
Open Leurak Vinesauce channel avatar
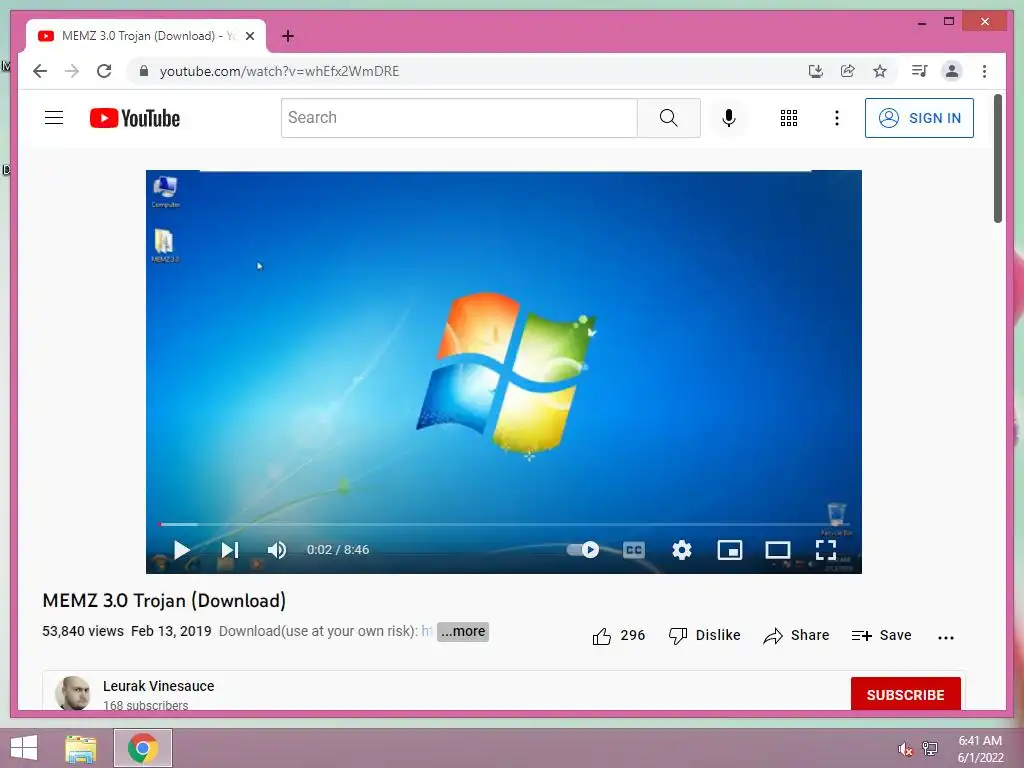click(72, 693)
